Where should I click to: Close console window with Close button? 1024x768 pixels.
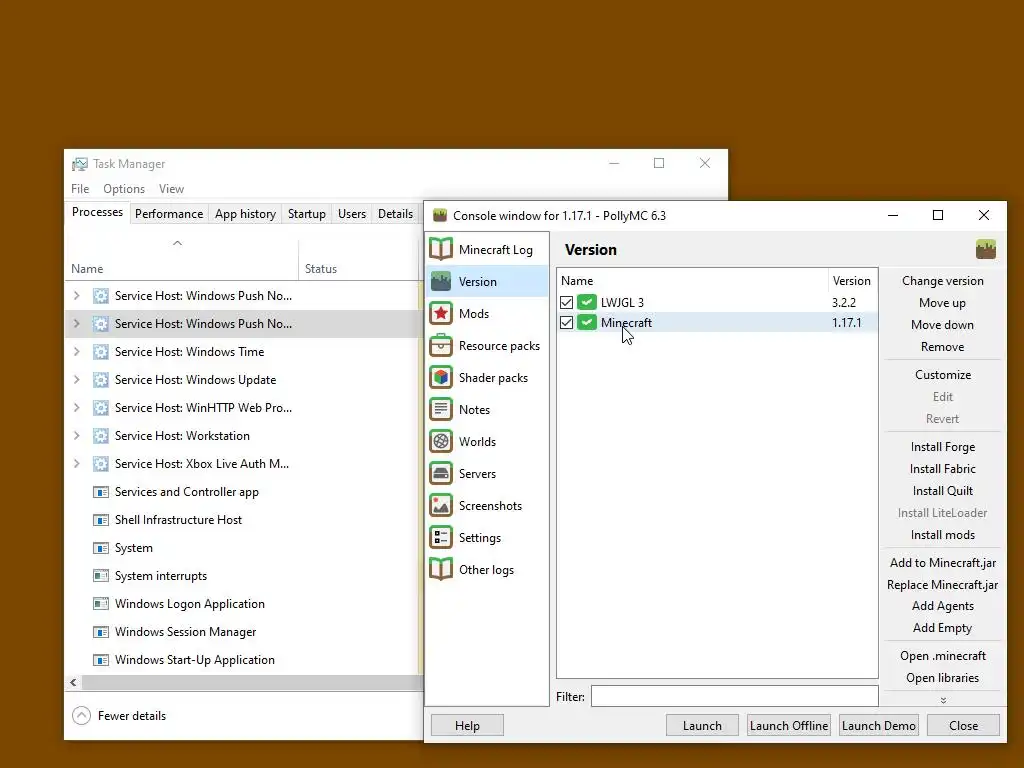[963, 726]
